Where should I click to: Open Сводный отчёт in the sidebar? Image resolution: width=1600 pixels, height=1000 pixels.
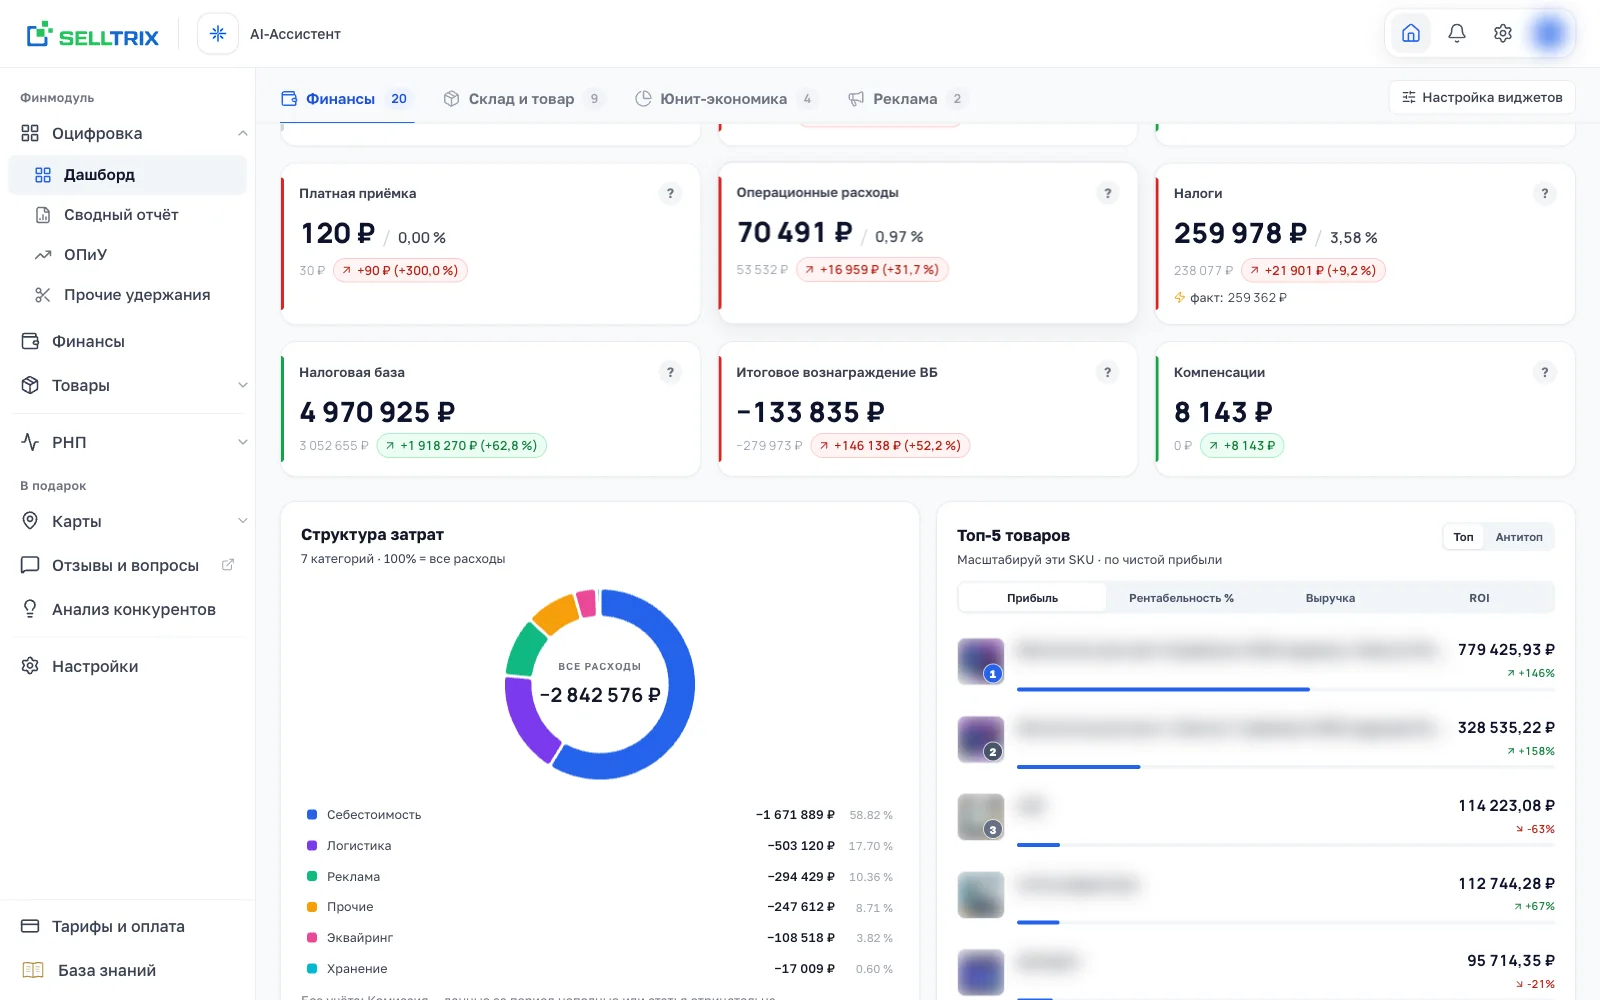coord(127,215)
